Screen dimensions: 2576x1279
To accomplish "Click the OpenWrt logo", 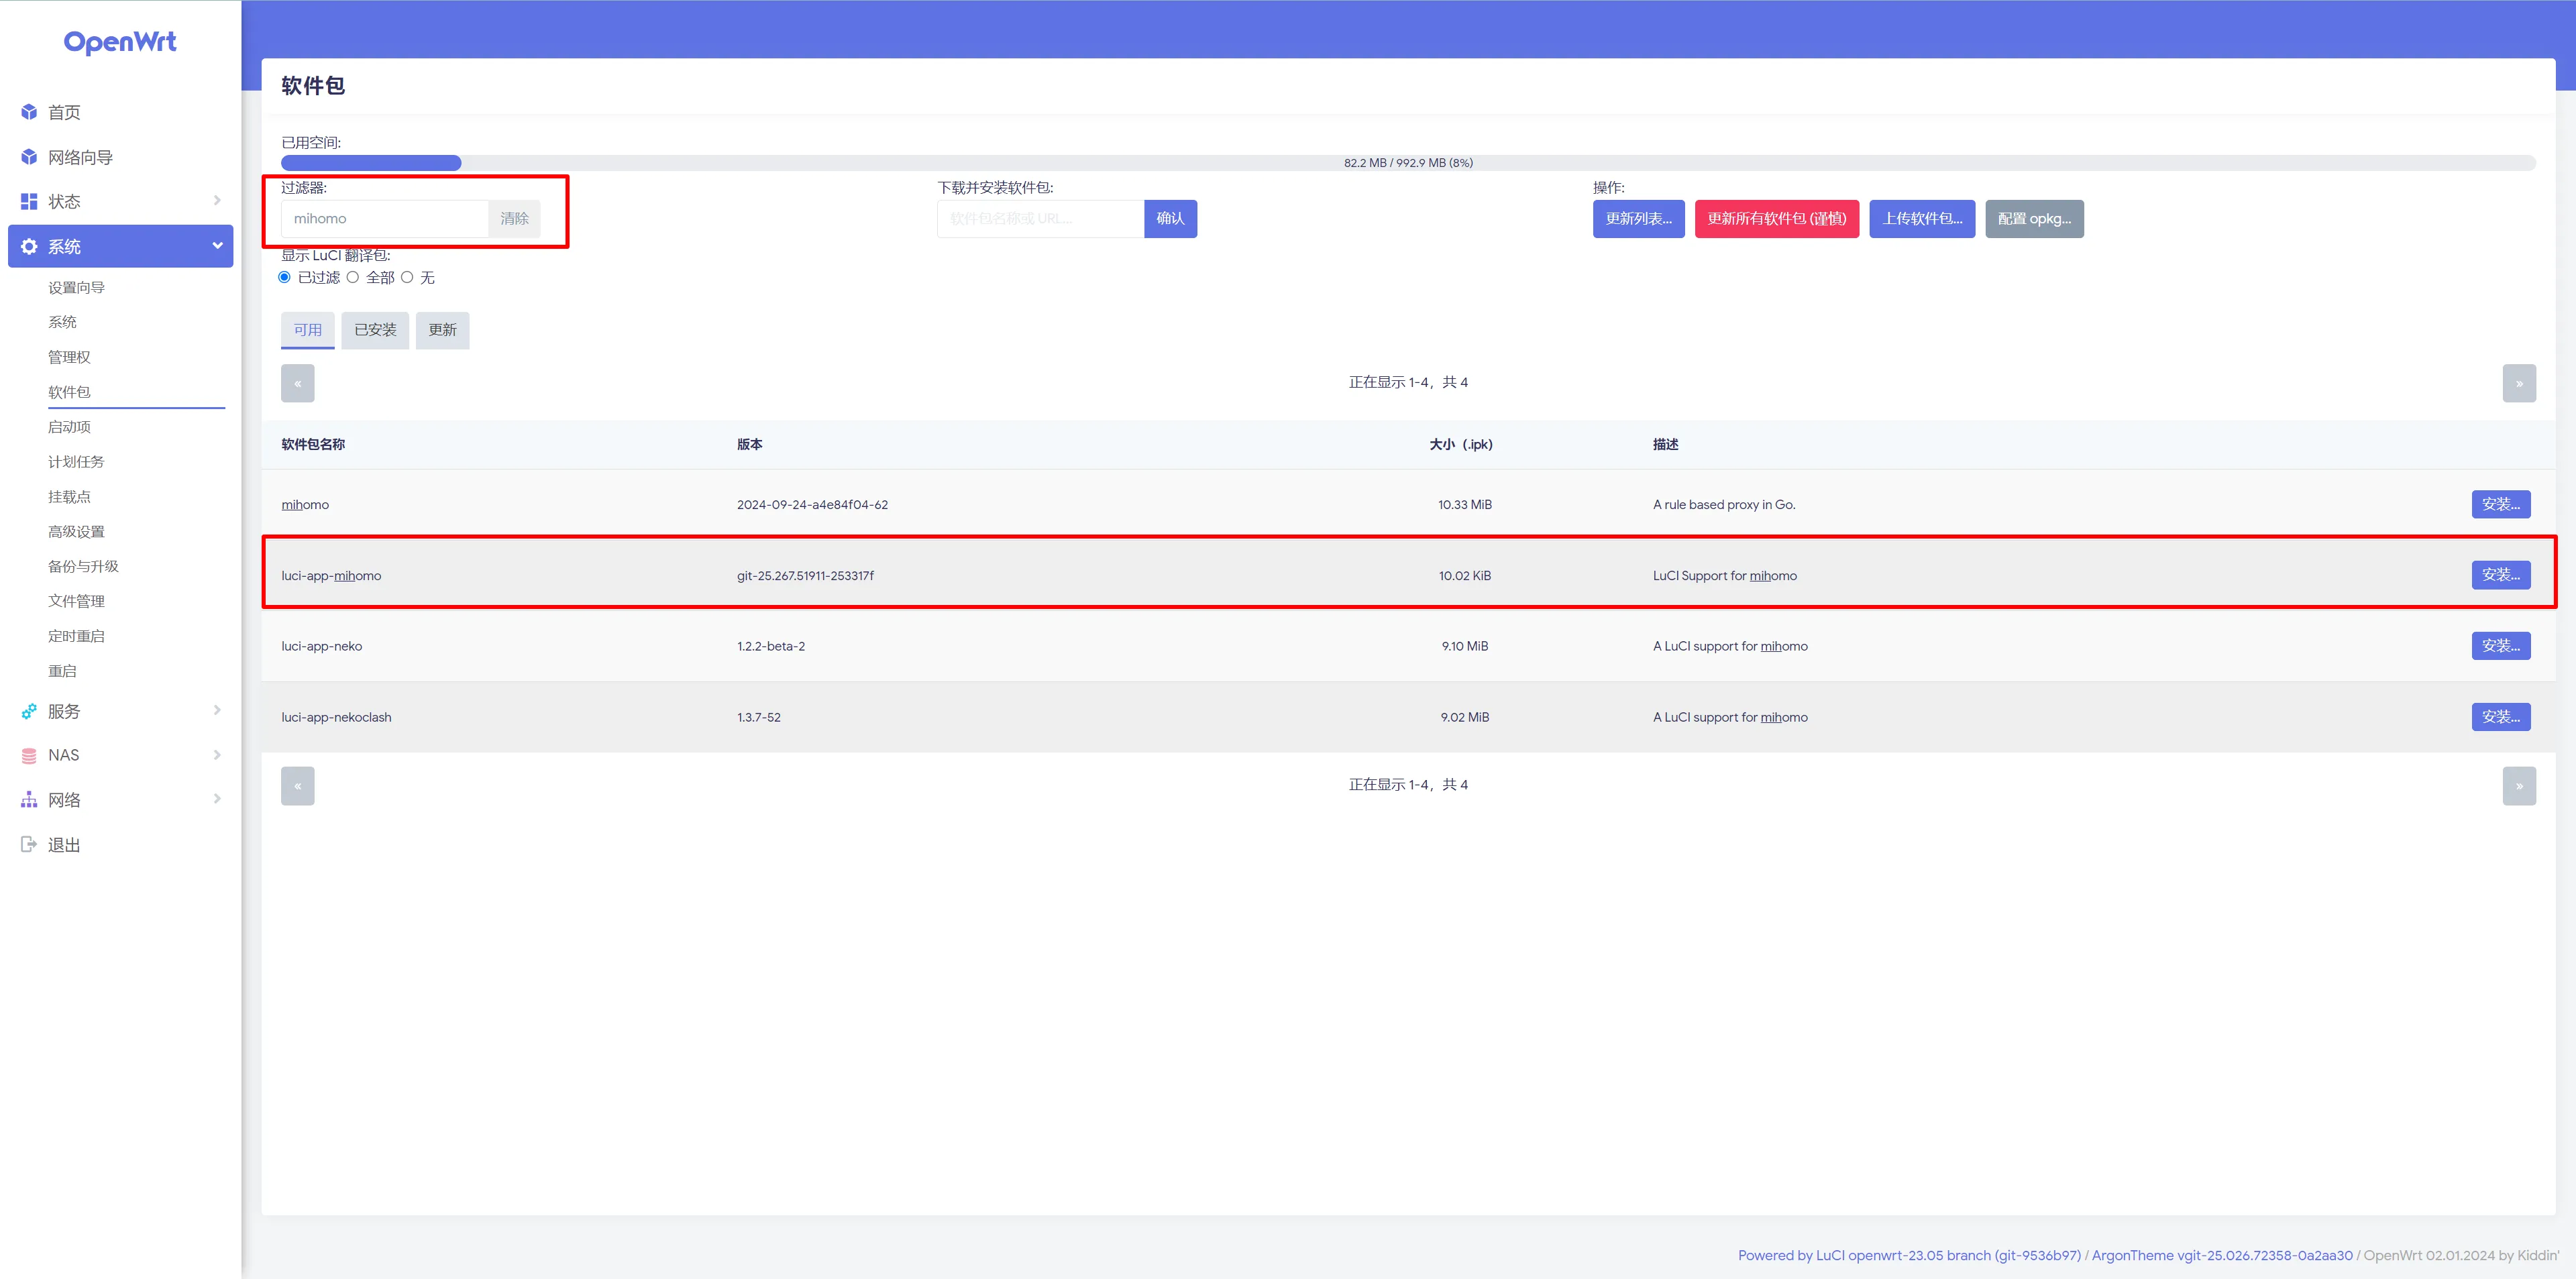I will (x=120, y=42).
